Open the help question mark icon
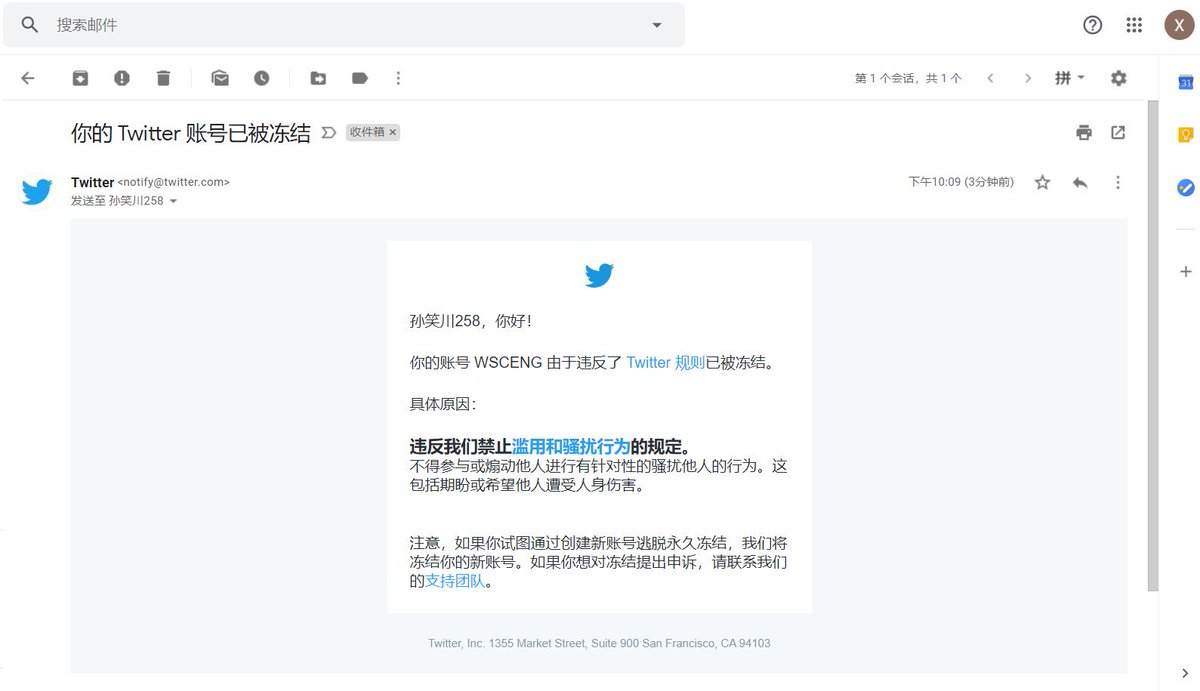This screenshot has width=1200, height=691. pyautogui.click(x=1093, y=25)
